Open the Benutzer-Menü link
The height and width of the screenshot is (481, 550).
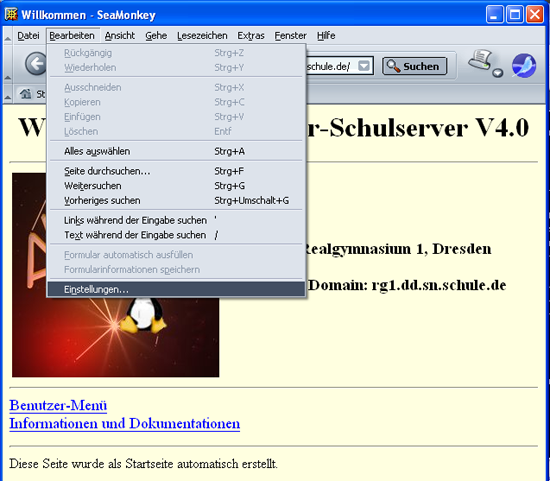pos(58,405)
